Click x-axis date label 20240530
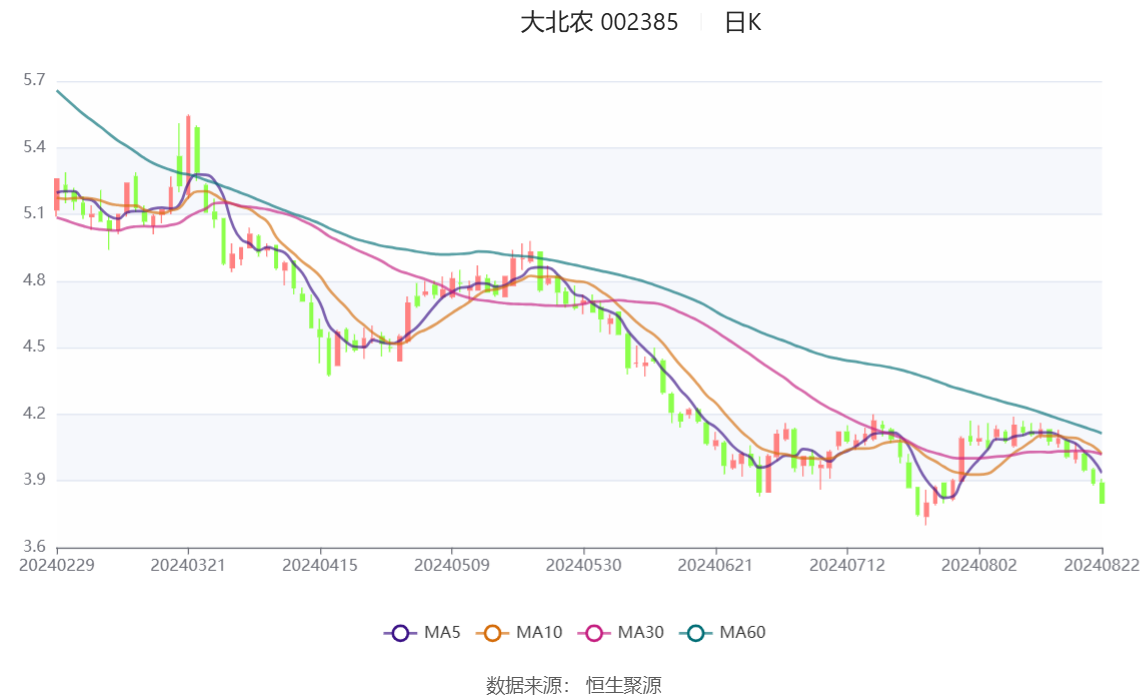The width and height of the screenshot is (1148, 699). [584, 565]
